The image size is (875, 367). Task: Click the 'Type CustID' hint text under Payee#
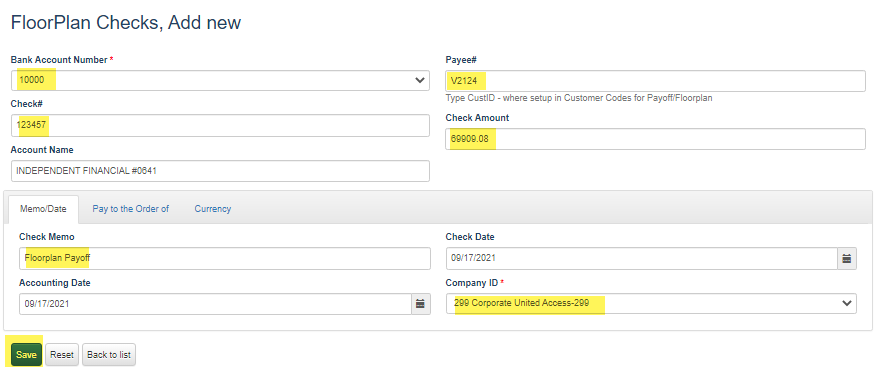click(x=579, y=98)
